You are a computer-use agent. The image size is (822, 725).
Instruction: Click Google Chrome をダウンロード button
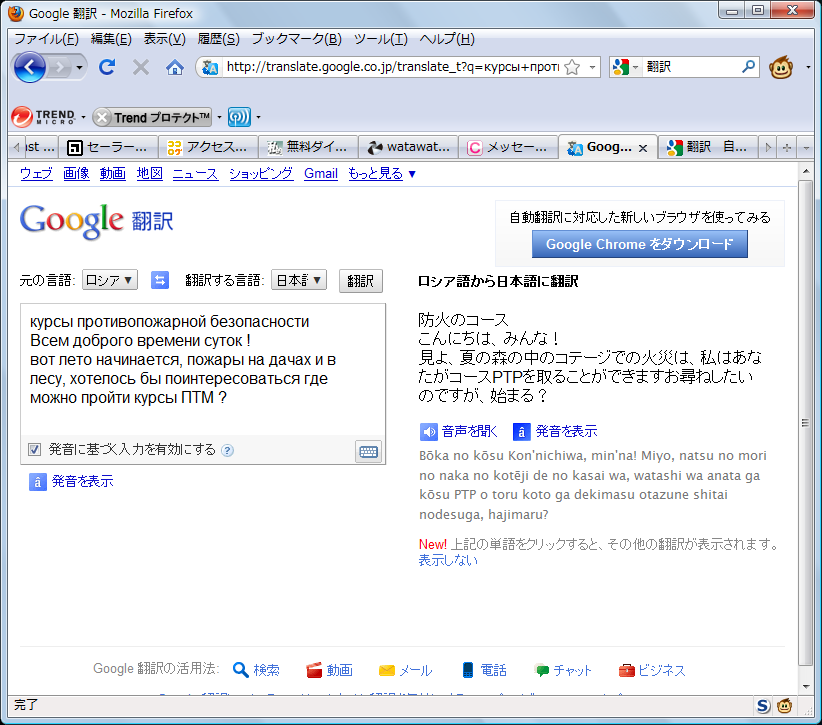point(640,244)
